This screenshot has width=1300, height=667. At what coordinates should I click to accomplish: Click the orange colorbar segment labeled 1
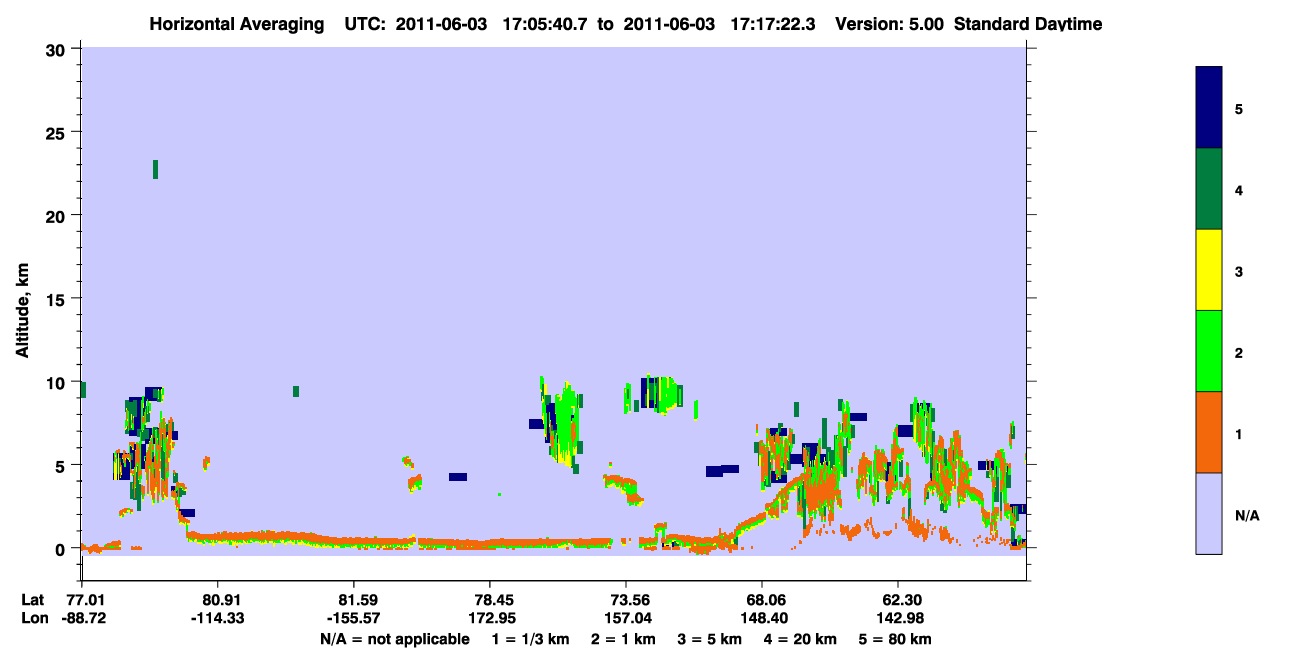(1209, 432)
